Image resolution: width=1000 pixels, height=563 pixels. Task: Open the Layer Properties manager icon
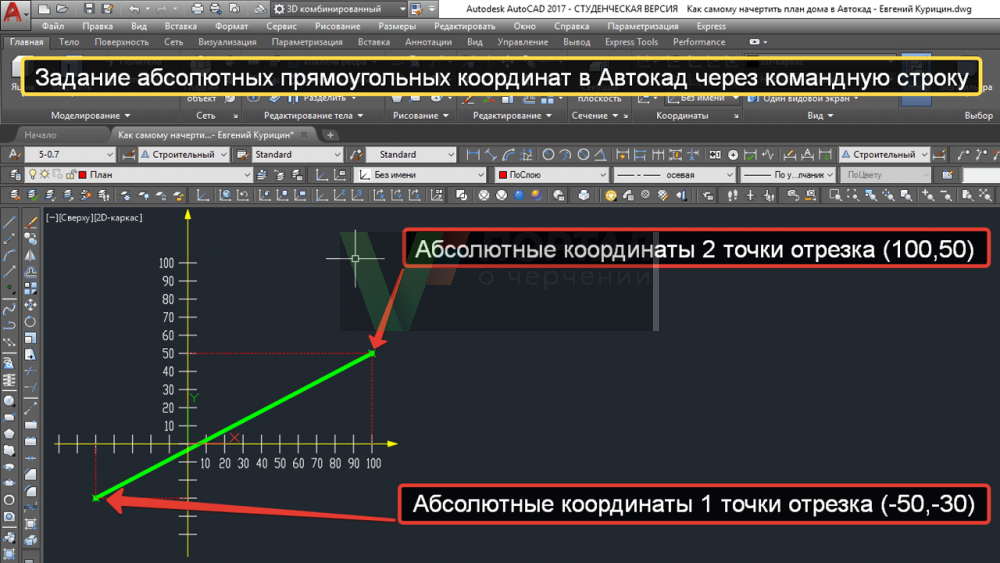pyautogui.click(x=15, y=174)
